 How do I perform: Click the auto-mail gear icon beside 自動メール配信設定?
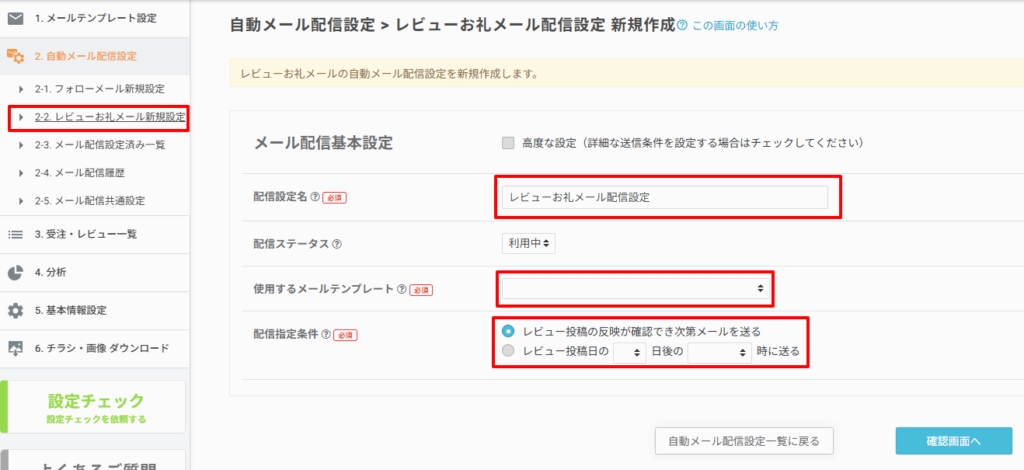coord(15,56)
